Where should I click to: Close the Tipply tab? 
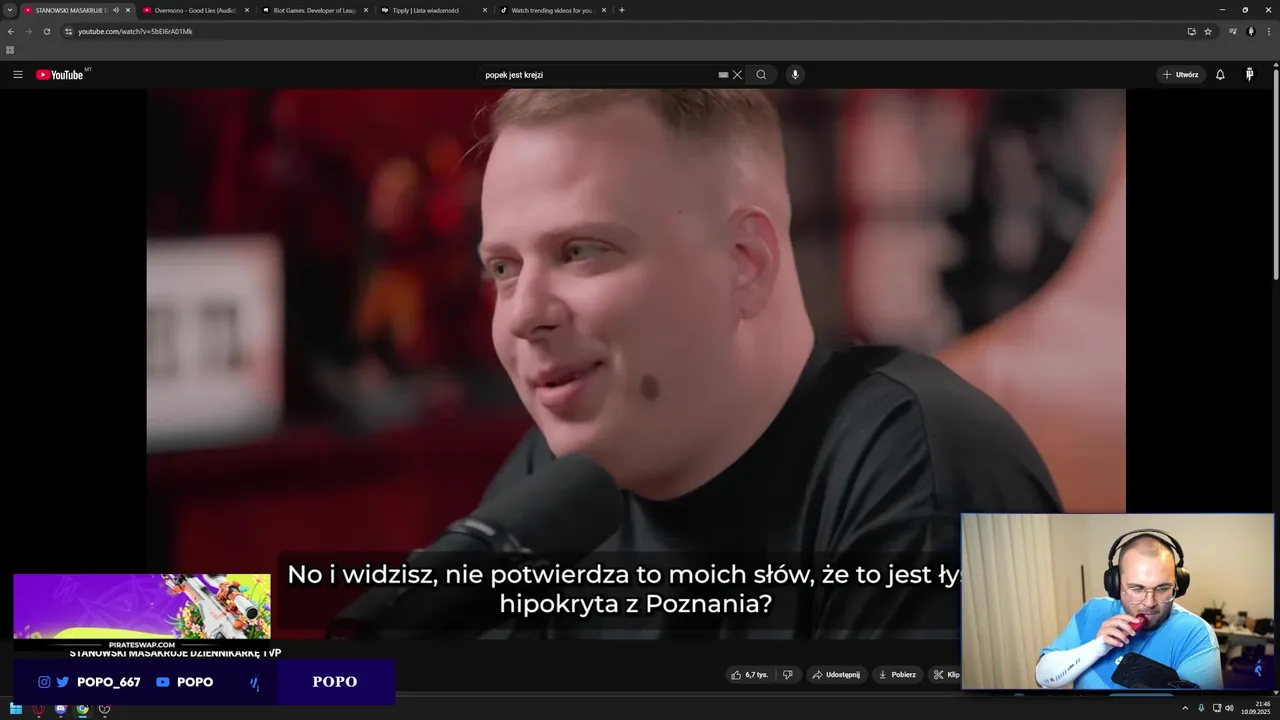[485, 10]
